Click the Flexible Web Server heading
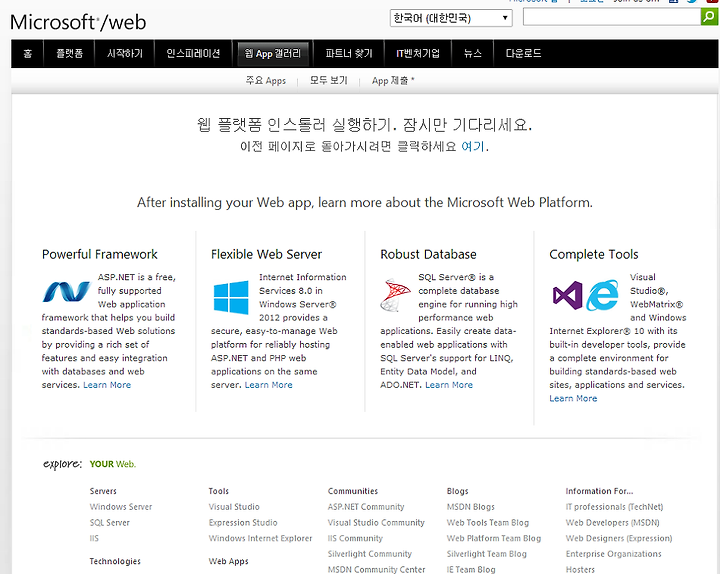 [x=266, y=254]
